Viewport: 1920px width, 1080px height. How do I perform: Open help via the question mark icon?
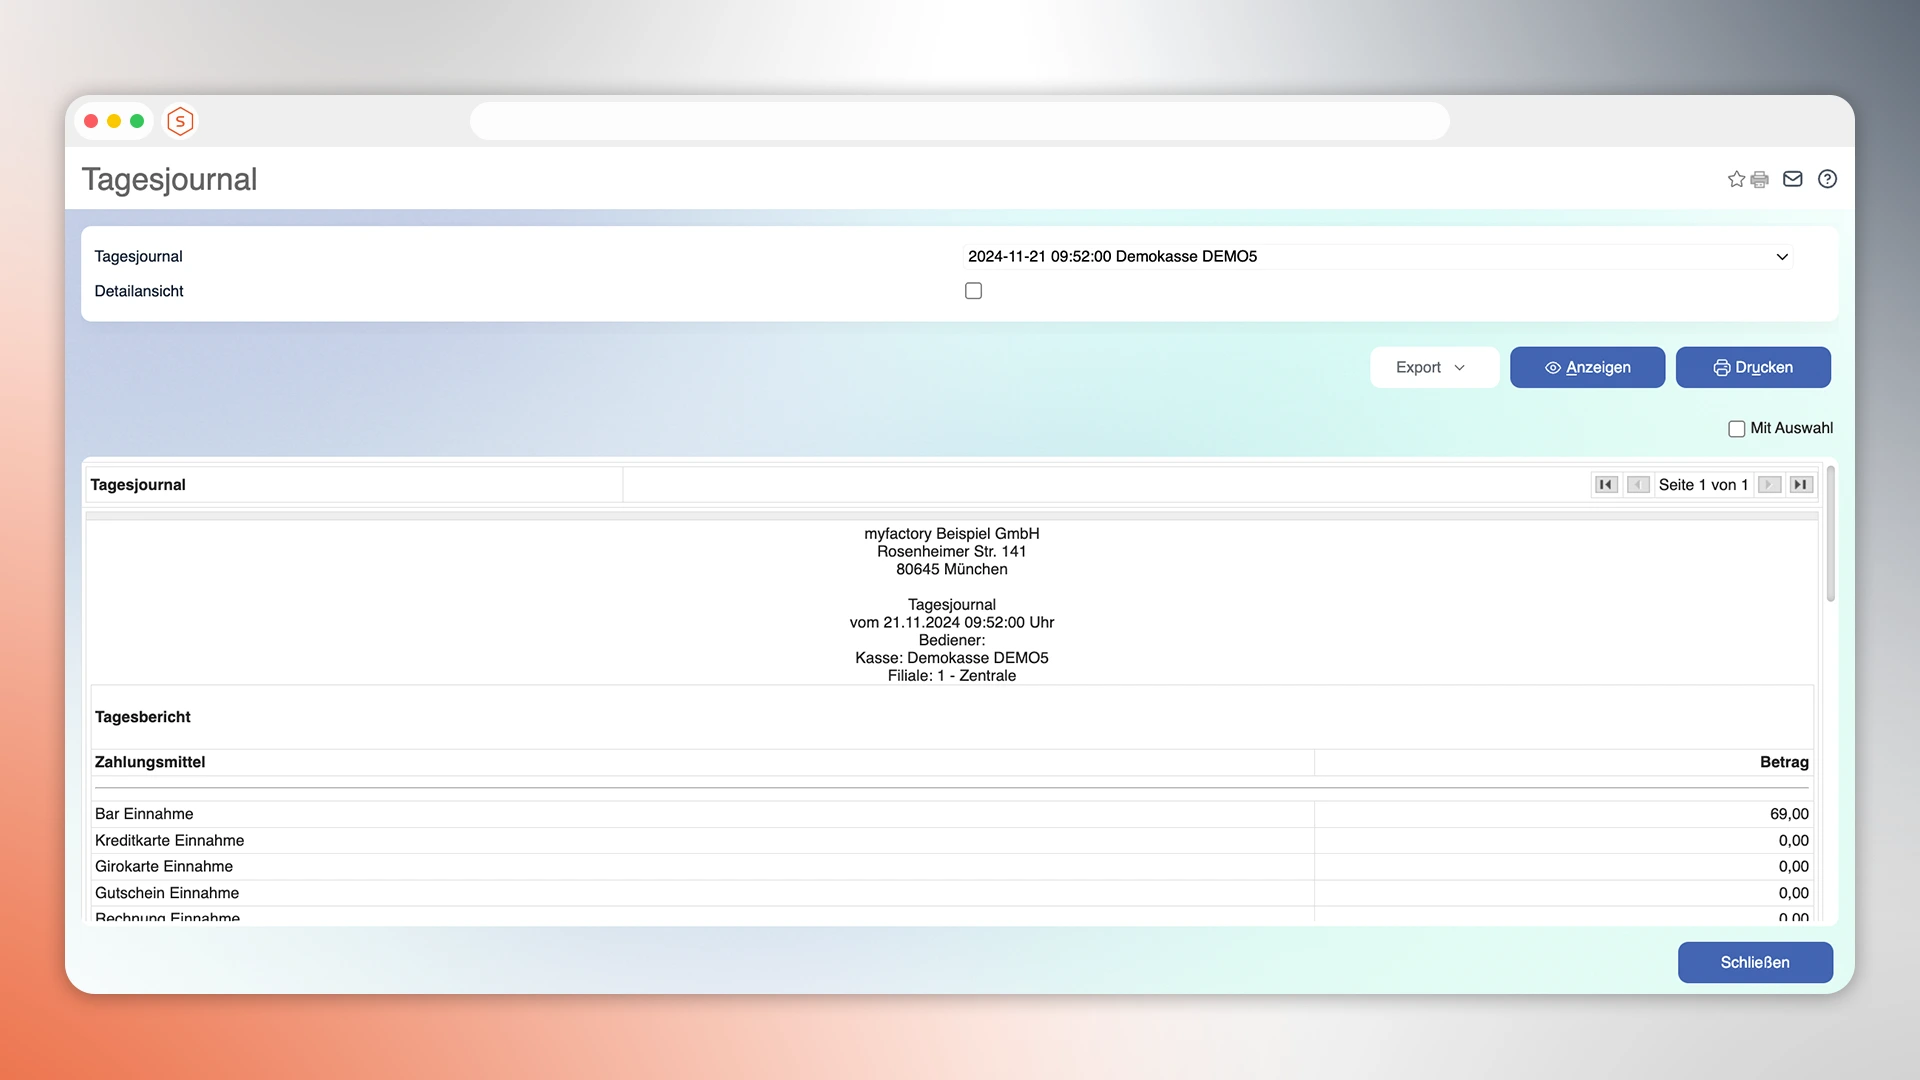[1827, 179]
